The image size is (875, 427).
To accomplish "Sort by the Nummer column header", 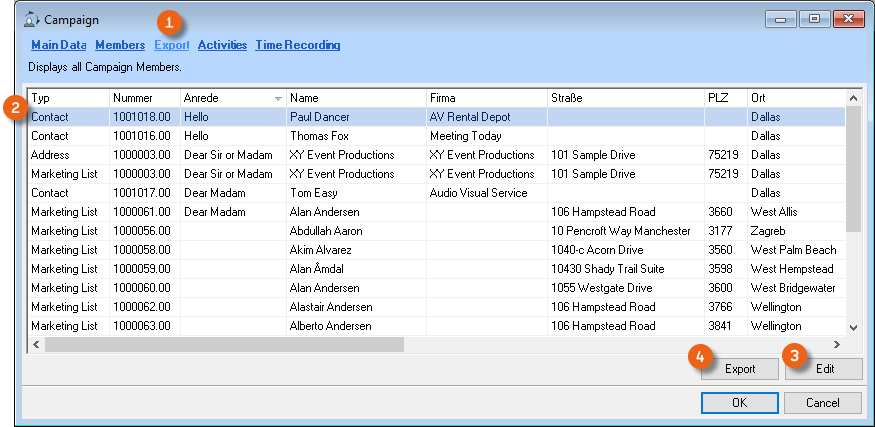I will pyautogui.click(x=144, y=98).
